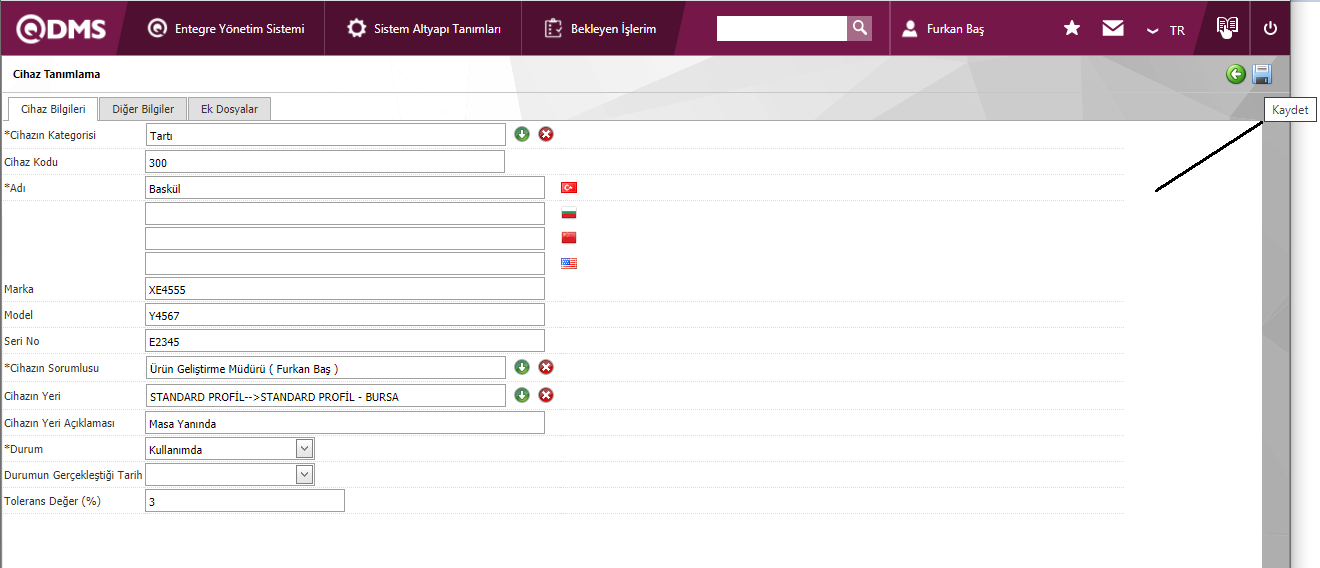
Task: Open the help book icon
Action: coord(1227,27)
